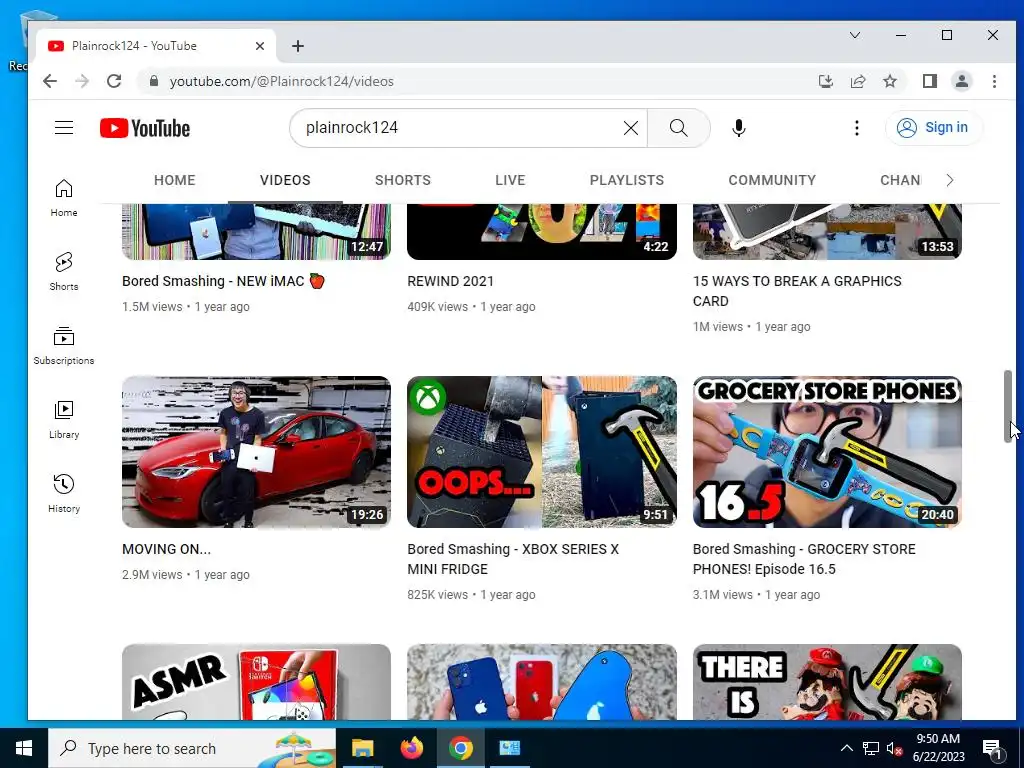The image size is (1024, 768).
Task: Open File Explorer from taskbar
Action: tap(362, 748)
